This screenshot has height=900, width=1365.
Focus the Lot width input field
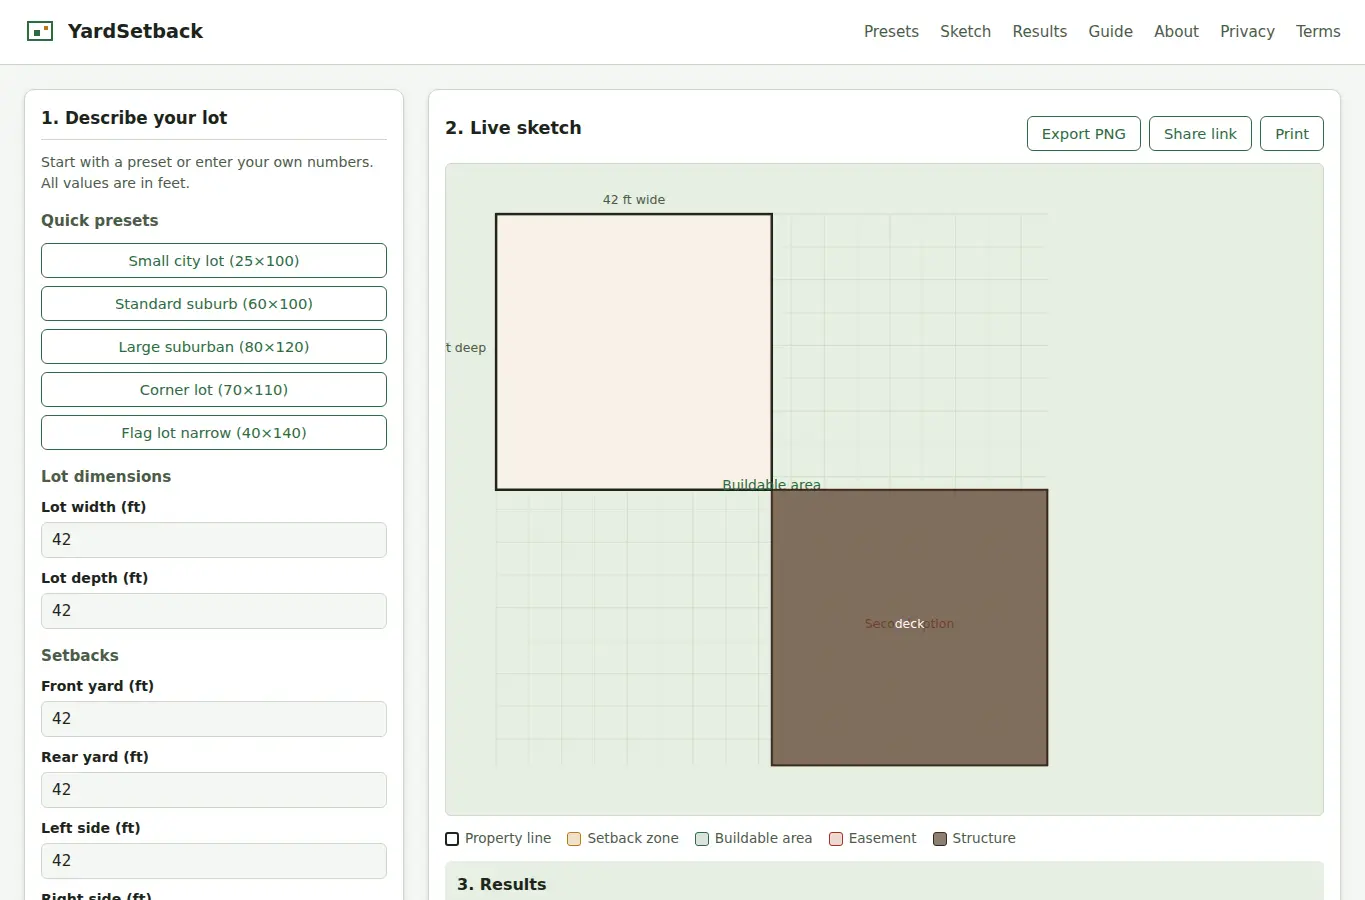pyautogui.click(x=214, y=540)
